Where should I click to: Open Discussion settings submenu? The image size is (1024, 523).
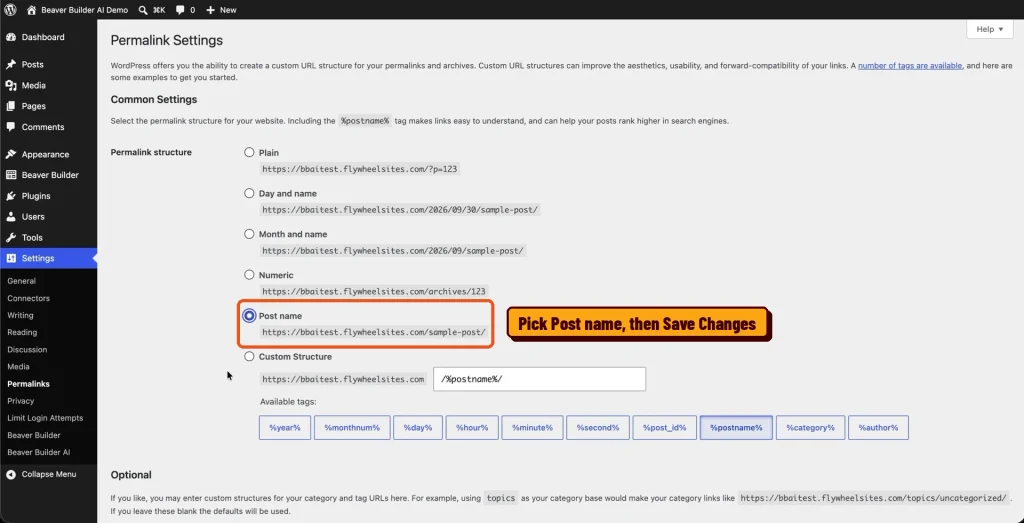tap(27, 349)
